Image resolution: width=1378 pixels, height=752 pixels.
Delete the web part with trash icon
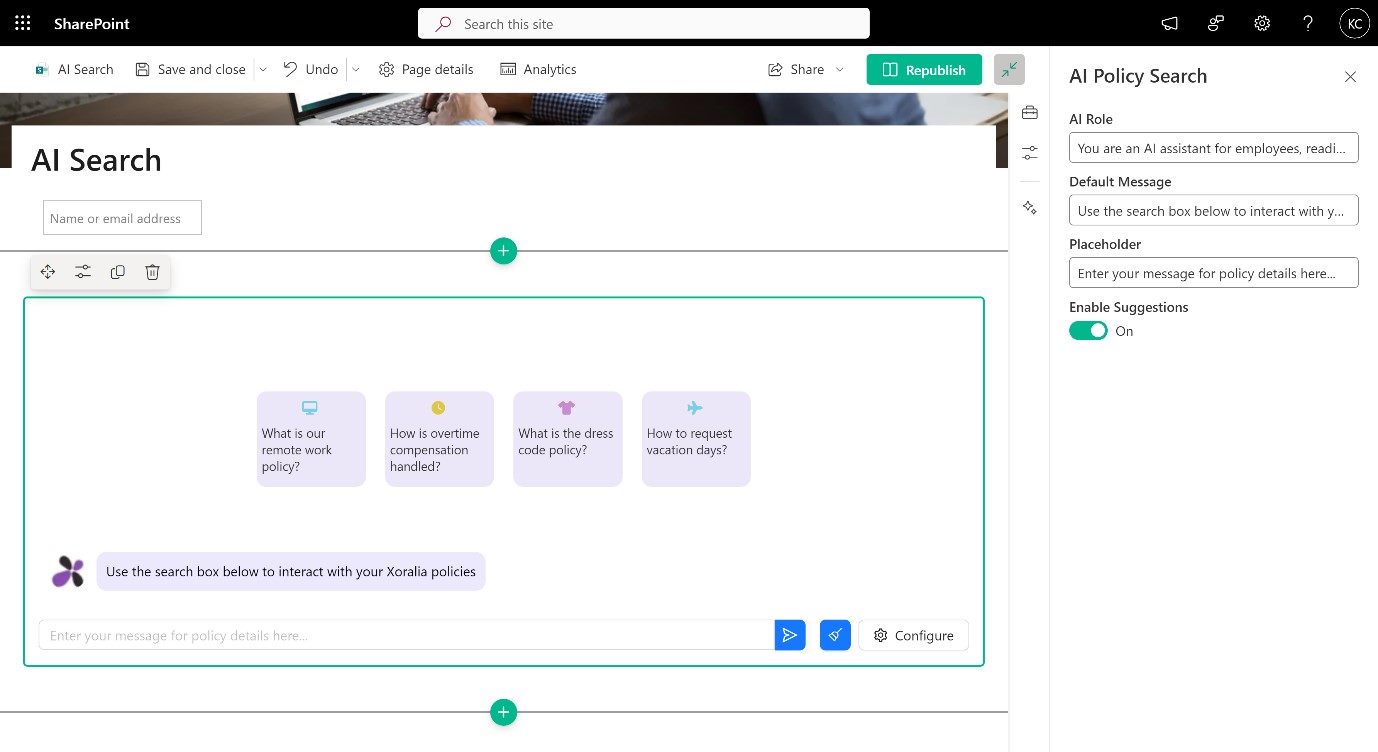[x=152, y=272]
